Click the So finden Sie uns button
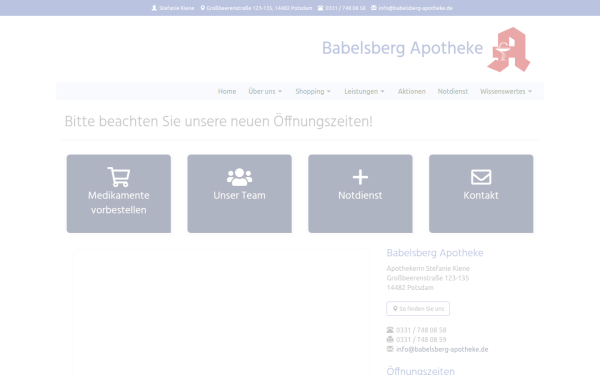 [418, 309]
